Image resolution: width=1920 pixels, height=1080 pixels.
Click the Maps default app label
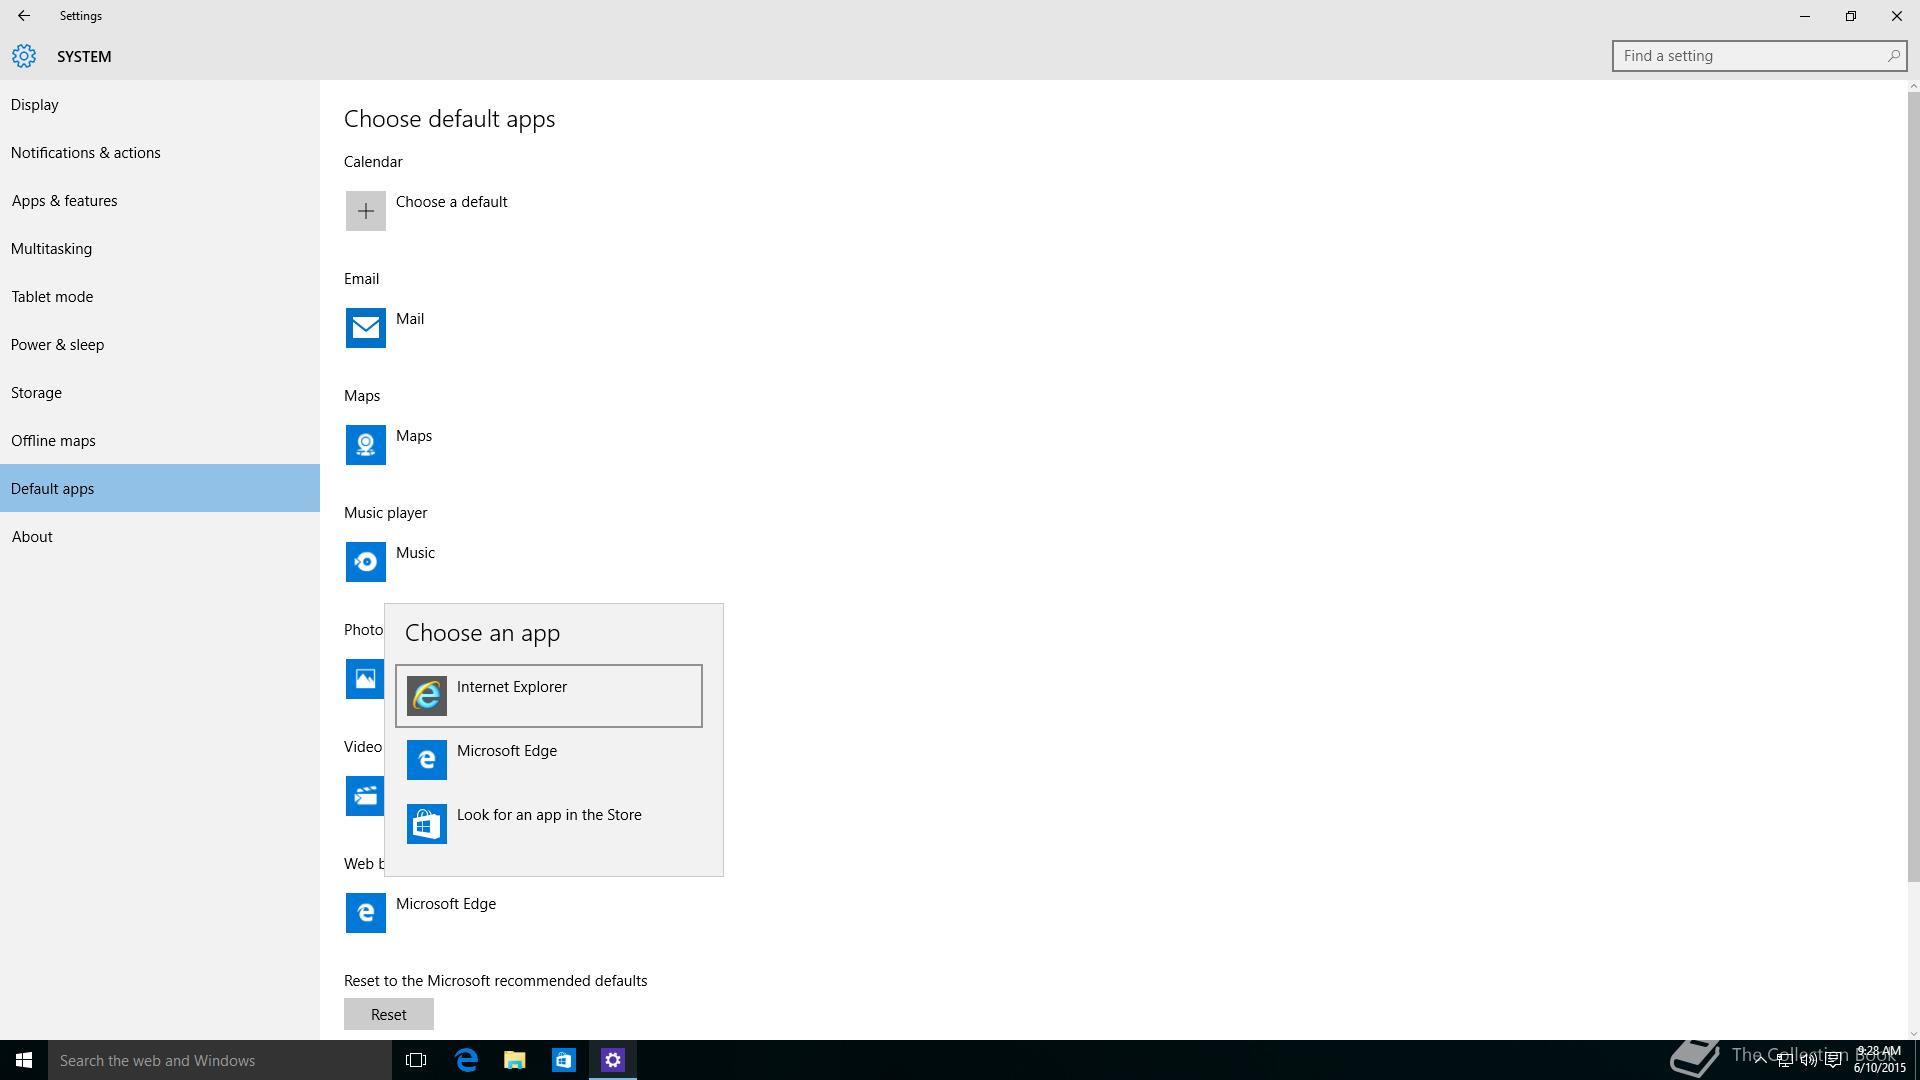point(414,436)
